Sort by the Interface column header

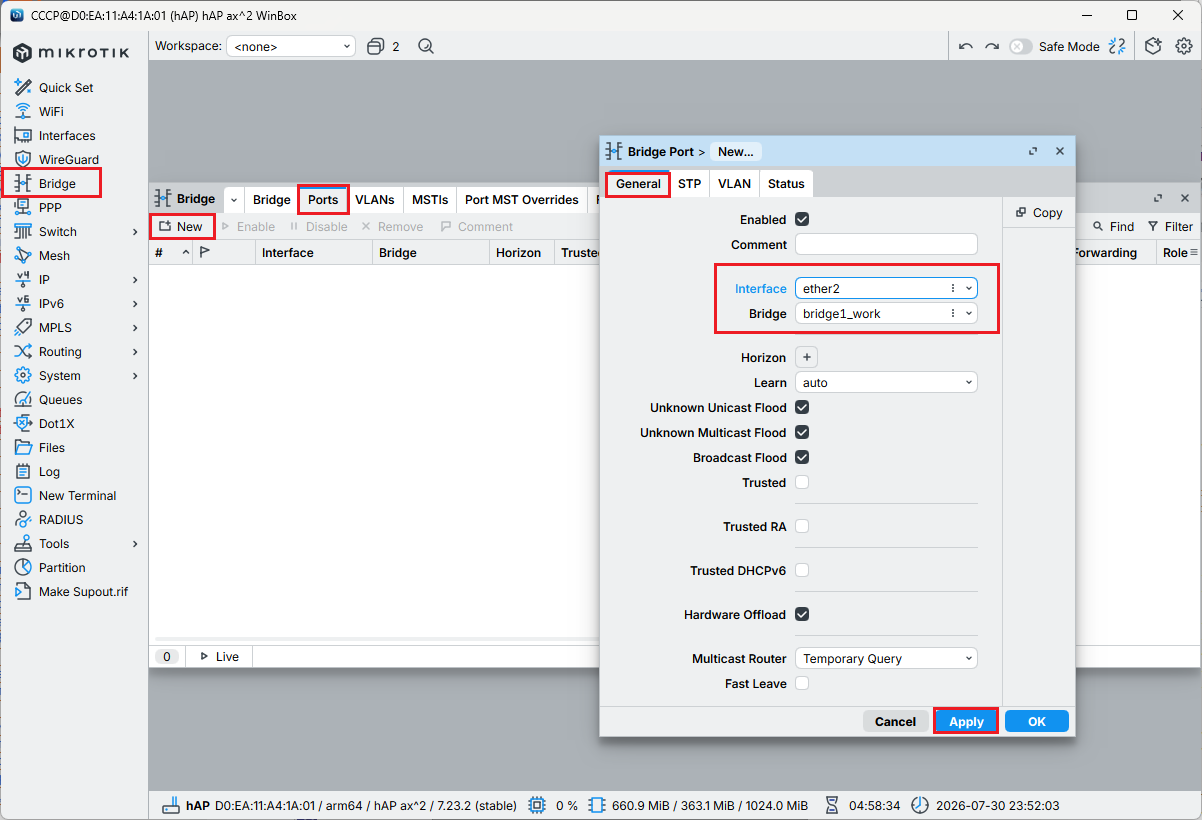314,253
